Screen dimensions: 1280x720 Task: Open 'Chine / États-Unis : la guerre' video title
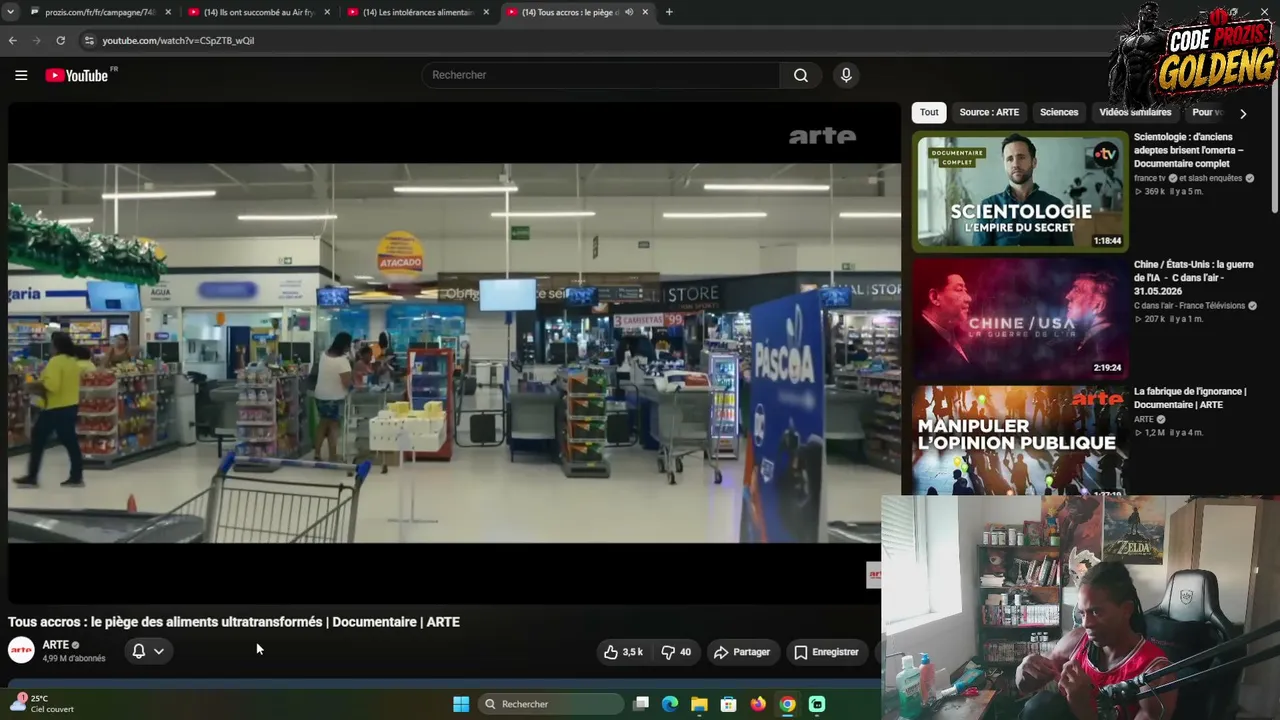tap(1193, 277)
